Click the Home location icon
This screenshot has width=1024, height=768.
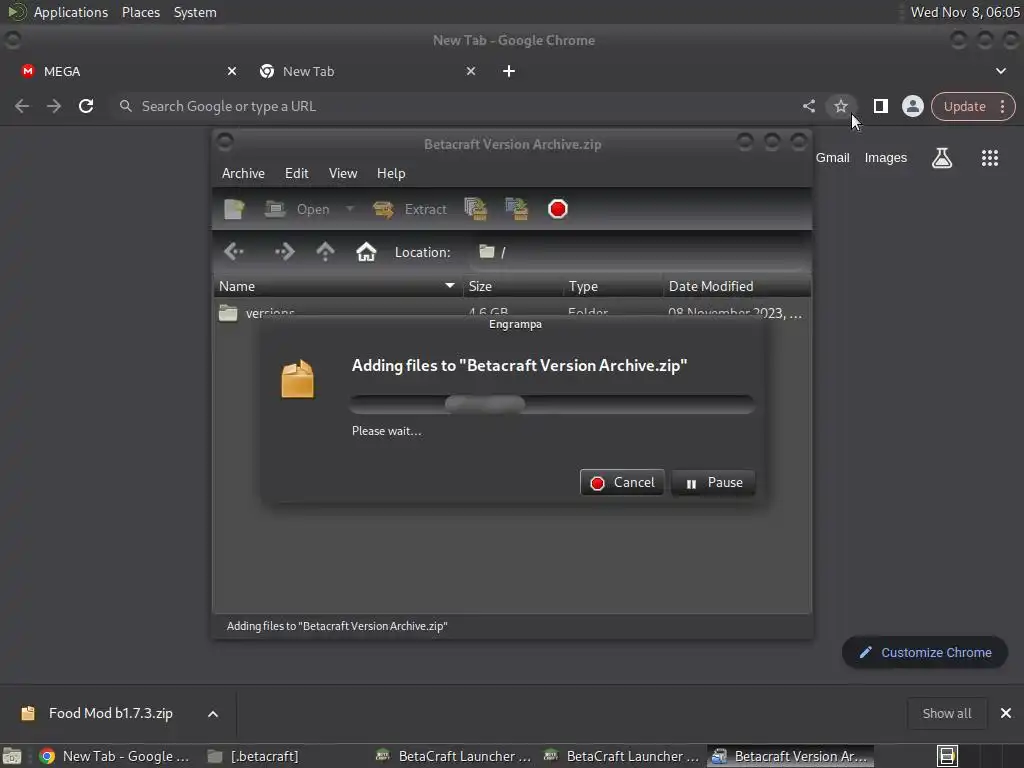coord(366,251)
